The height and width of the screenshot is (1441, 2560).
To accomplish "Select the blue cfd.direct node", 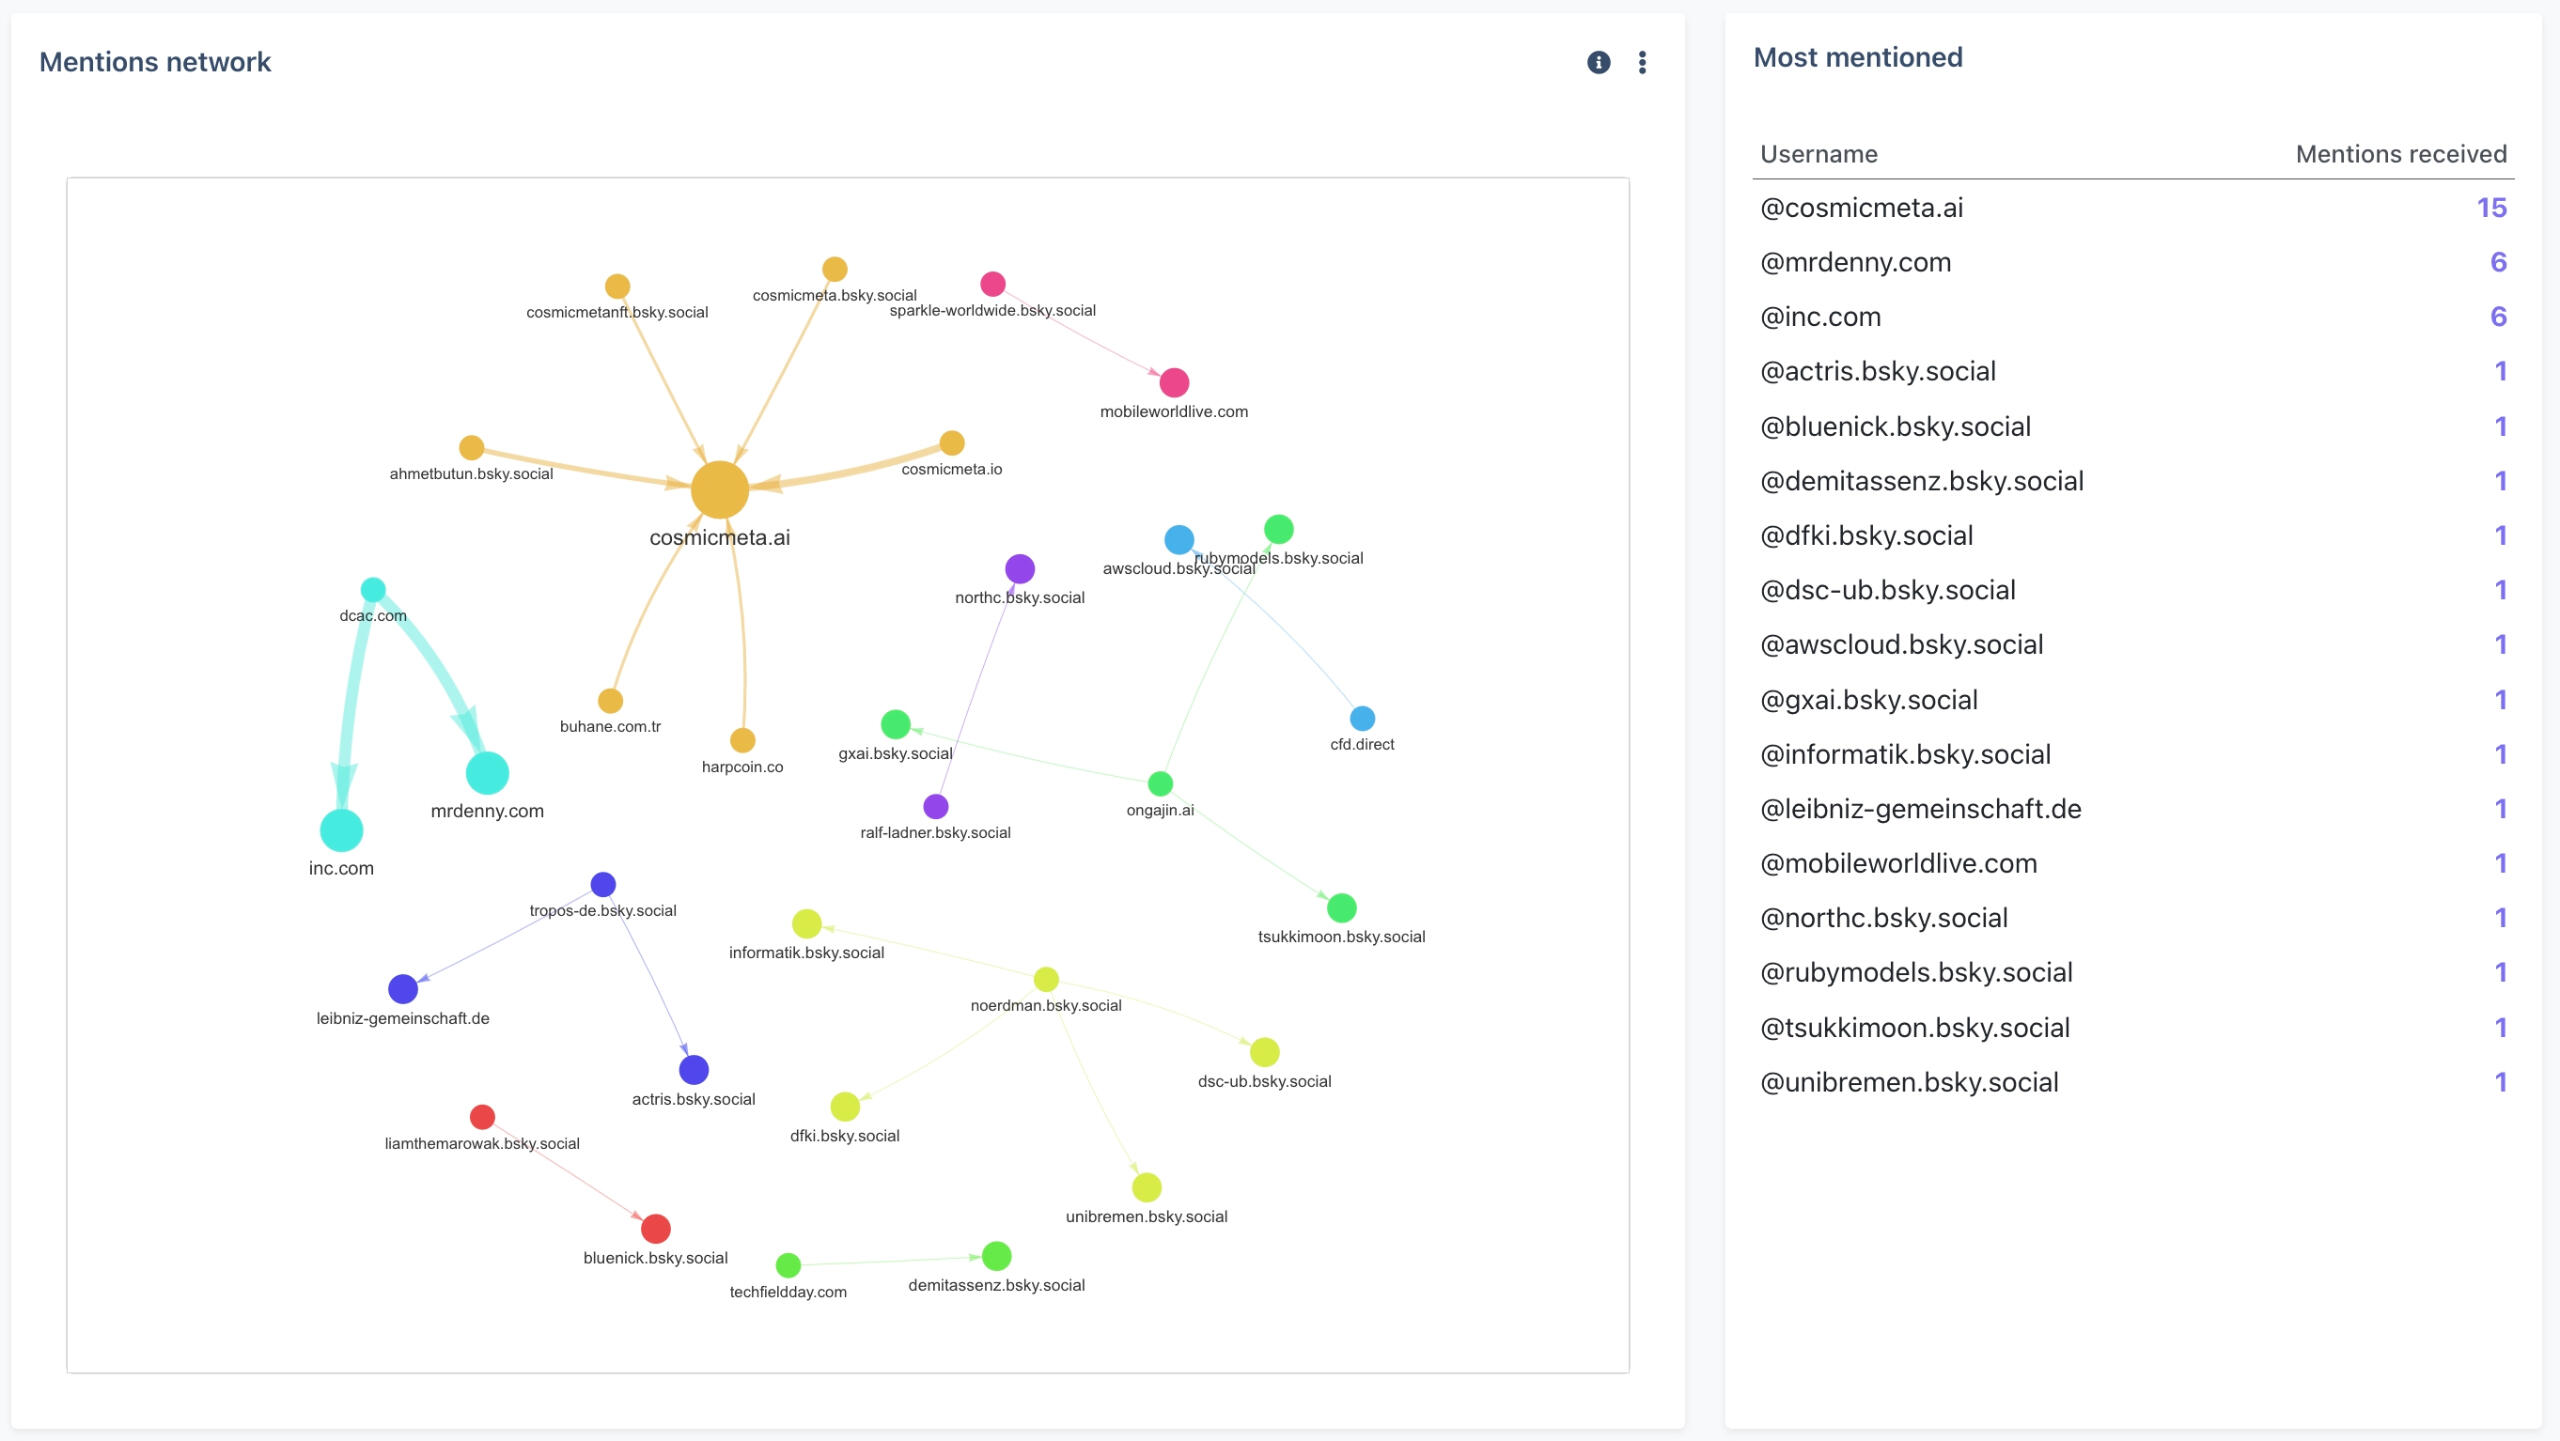I will 1362,718.
